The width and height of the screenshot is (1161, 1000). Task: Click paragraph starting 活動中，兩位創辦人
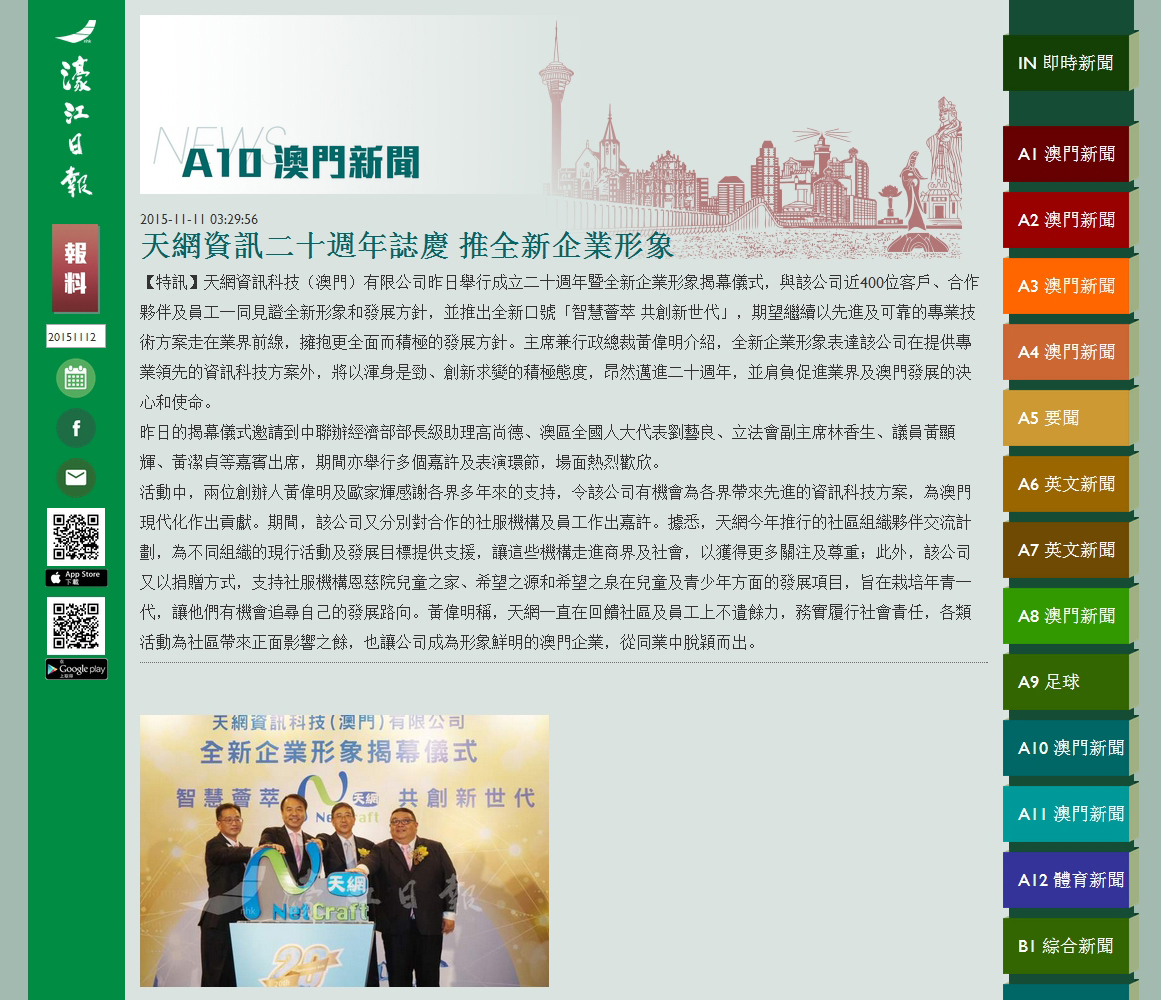point(556,567)
